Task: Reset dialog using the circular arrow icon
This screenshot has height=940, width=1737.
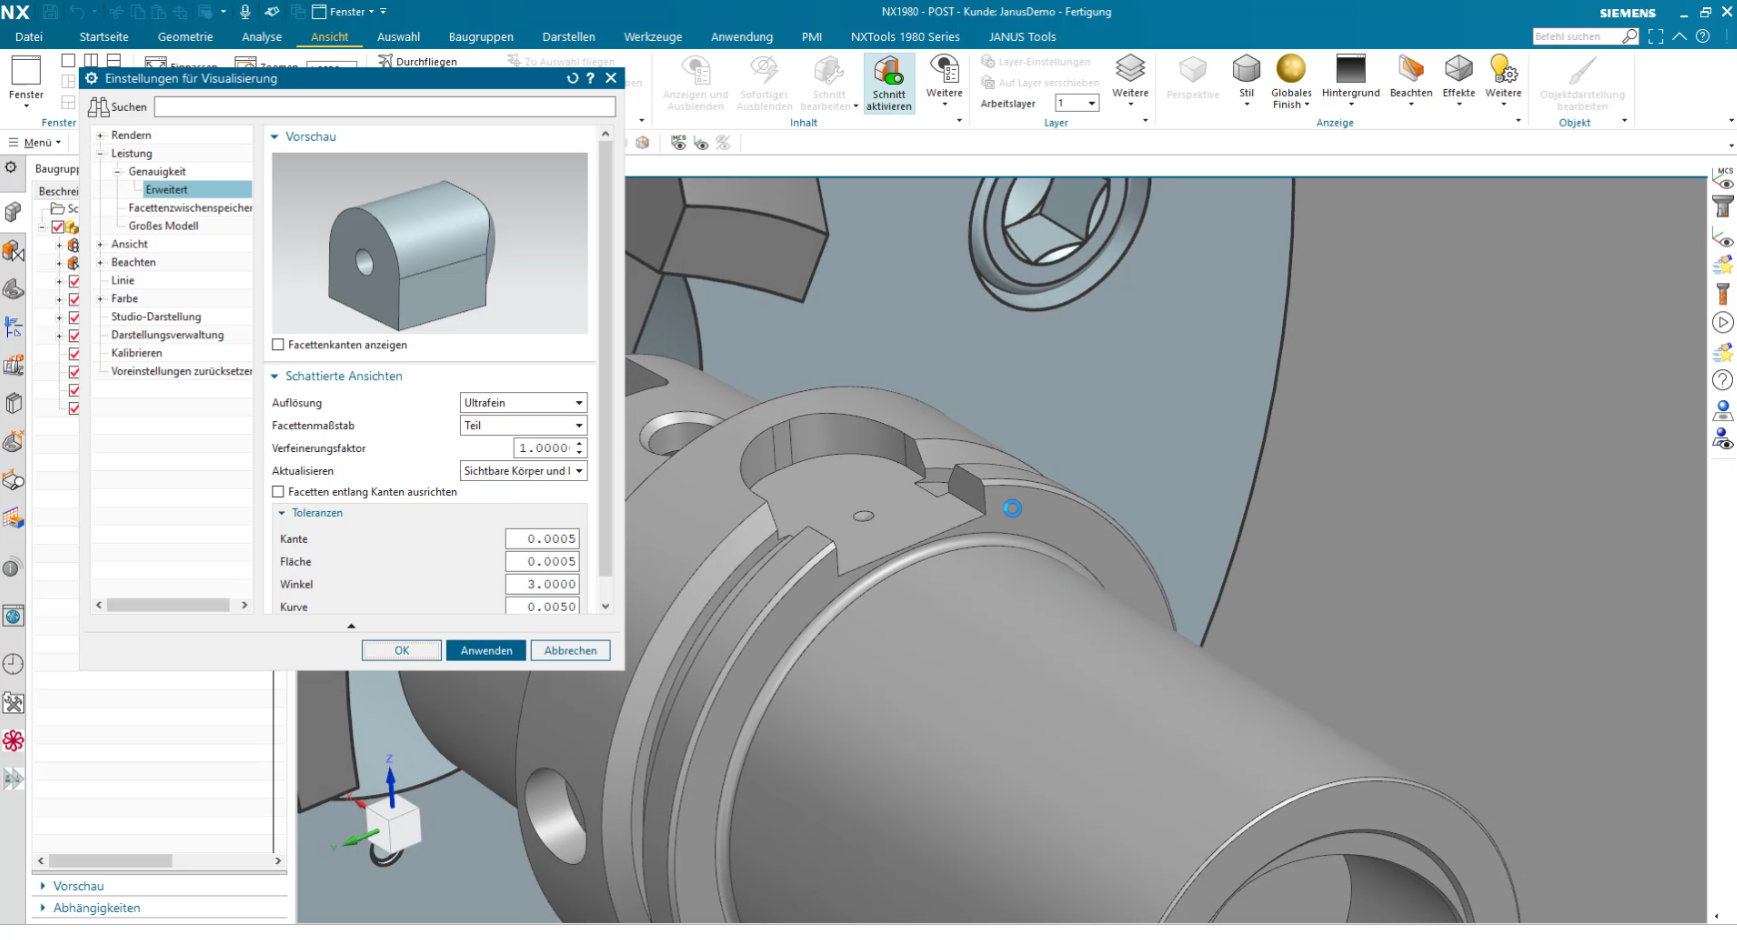Action: (572, 78)
